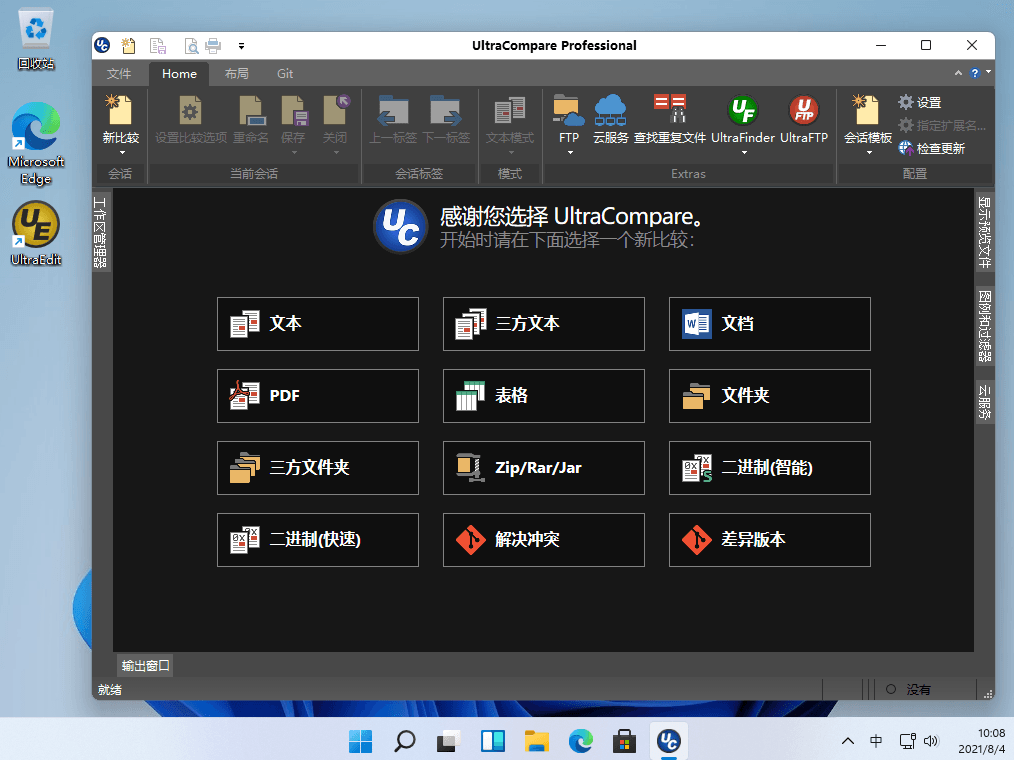Collapse the ribbon with the caret
Image resolution: width=1014 pixels, height=760 pixels.
(x=958, y=73)
